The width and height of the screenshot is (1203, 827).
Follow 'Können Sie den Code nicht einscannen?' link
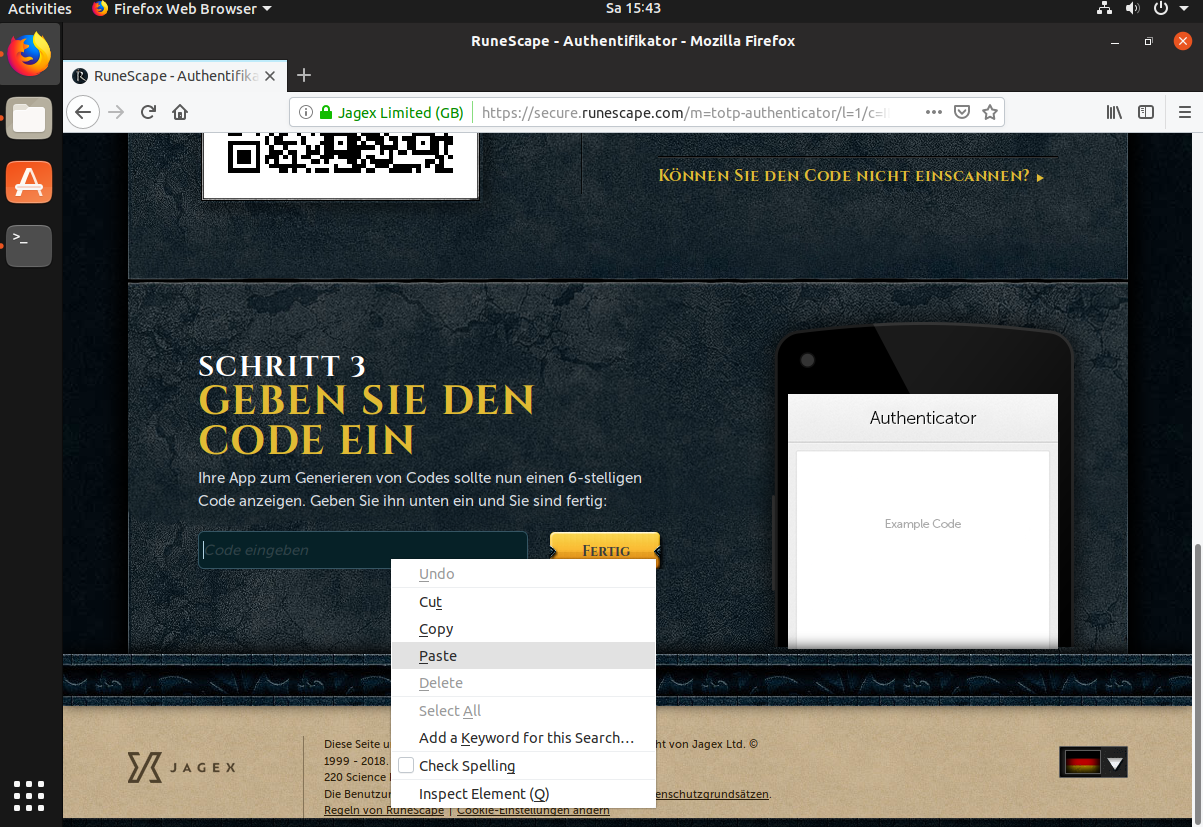coord(850,176)
